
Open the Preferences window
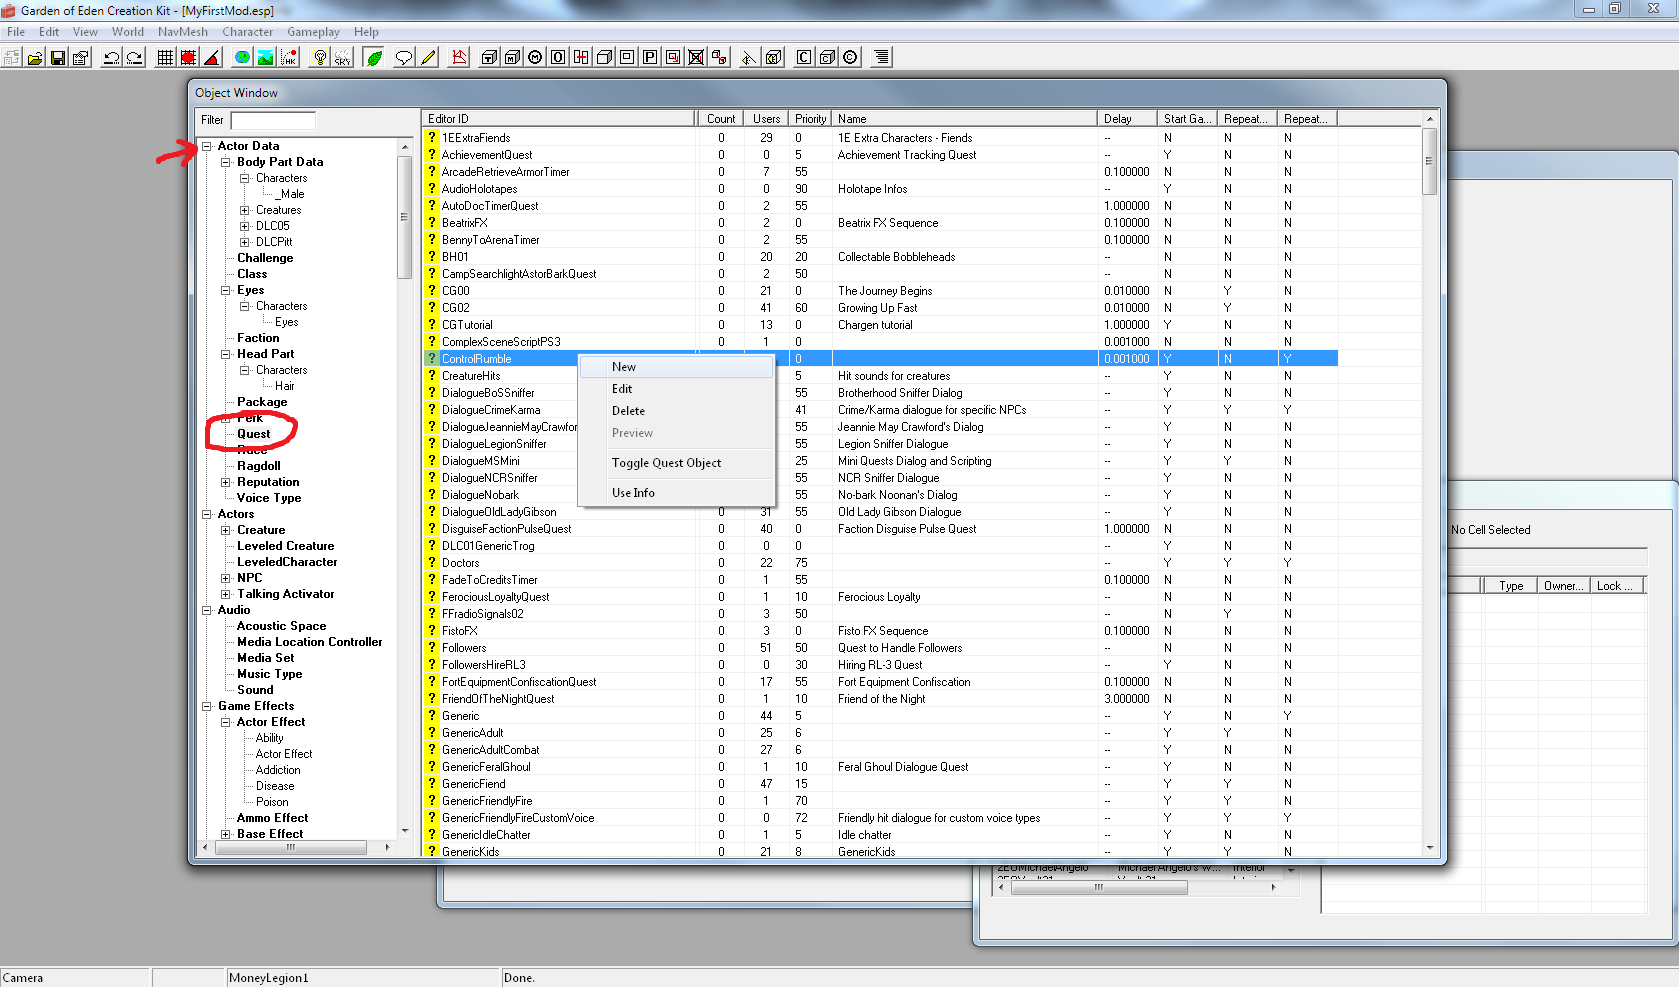79,57
